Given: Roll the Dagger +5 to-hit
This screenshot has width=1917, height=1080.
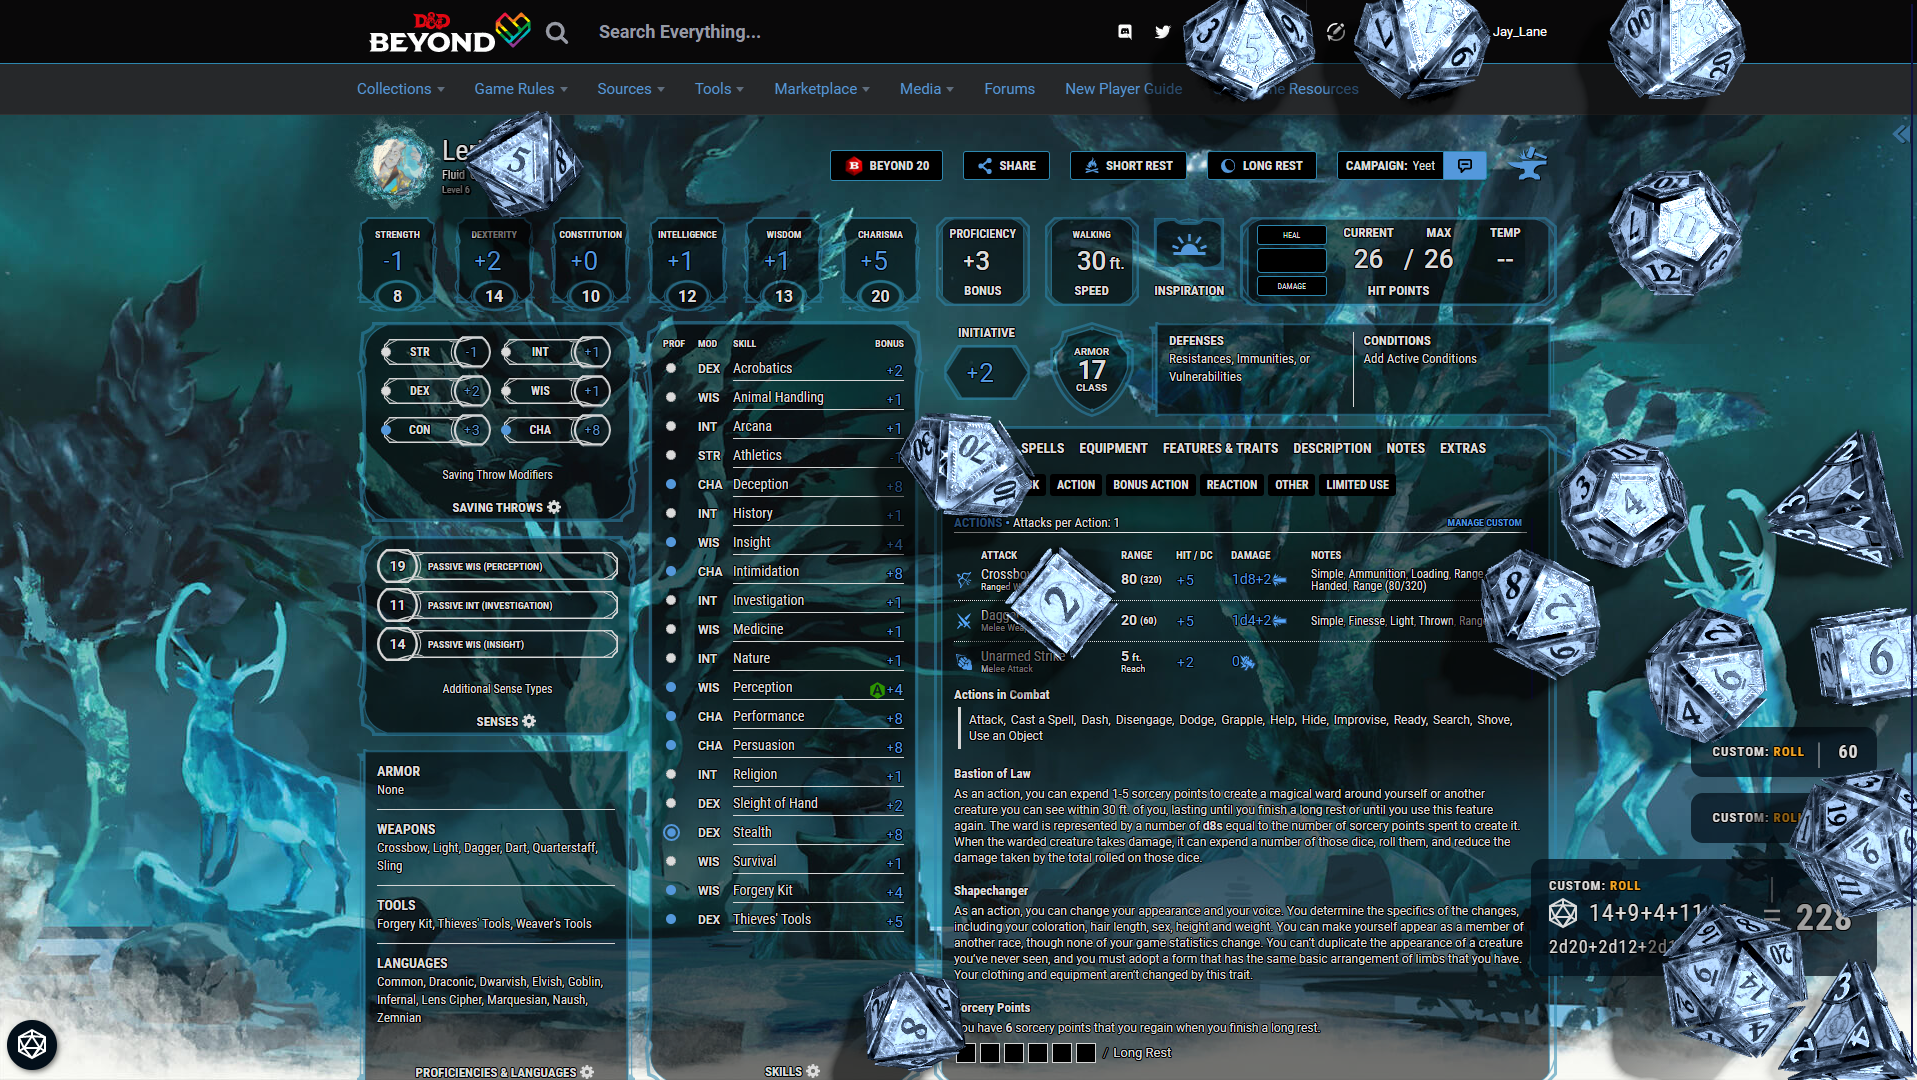Looking at the screenshot, I should point(1185,621).
